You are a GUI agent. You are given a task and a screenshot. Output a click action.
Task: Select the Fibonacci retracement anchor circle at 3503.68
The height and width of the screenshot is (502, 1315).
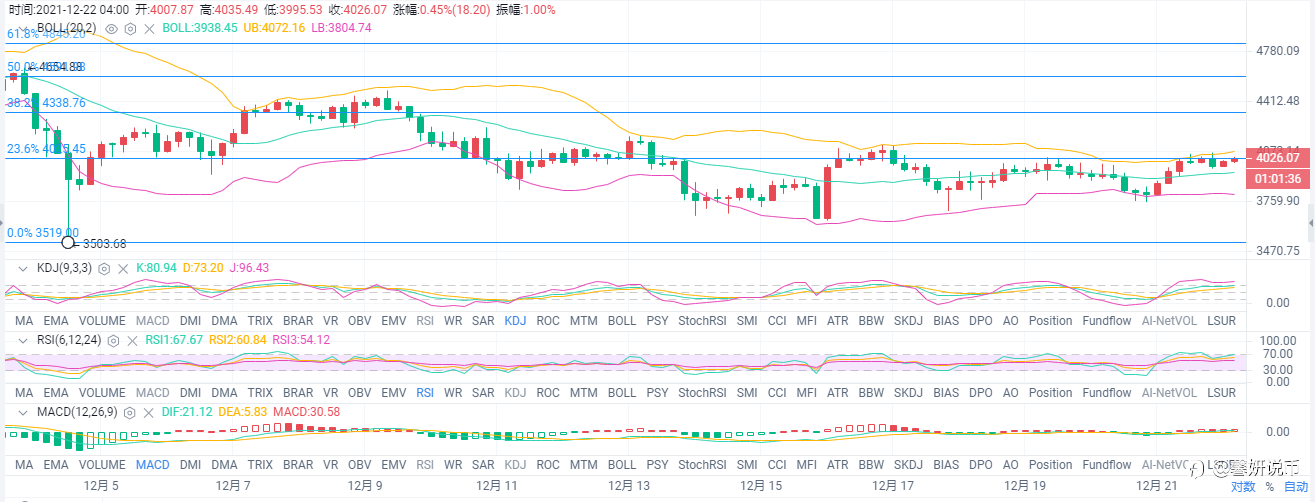pos(68,242)
